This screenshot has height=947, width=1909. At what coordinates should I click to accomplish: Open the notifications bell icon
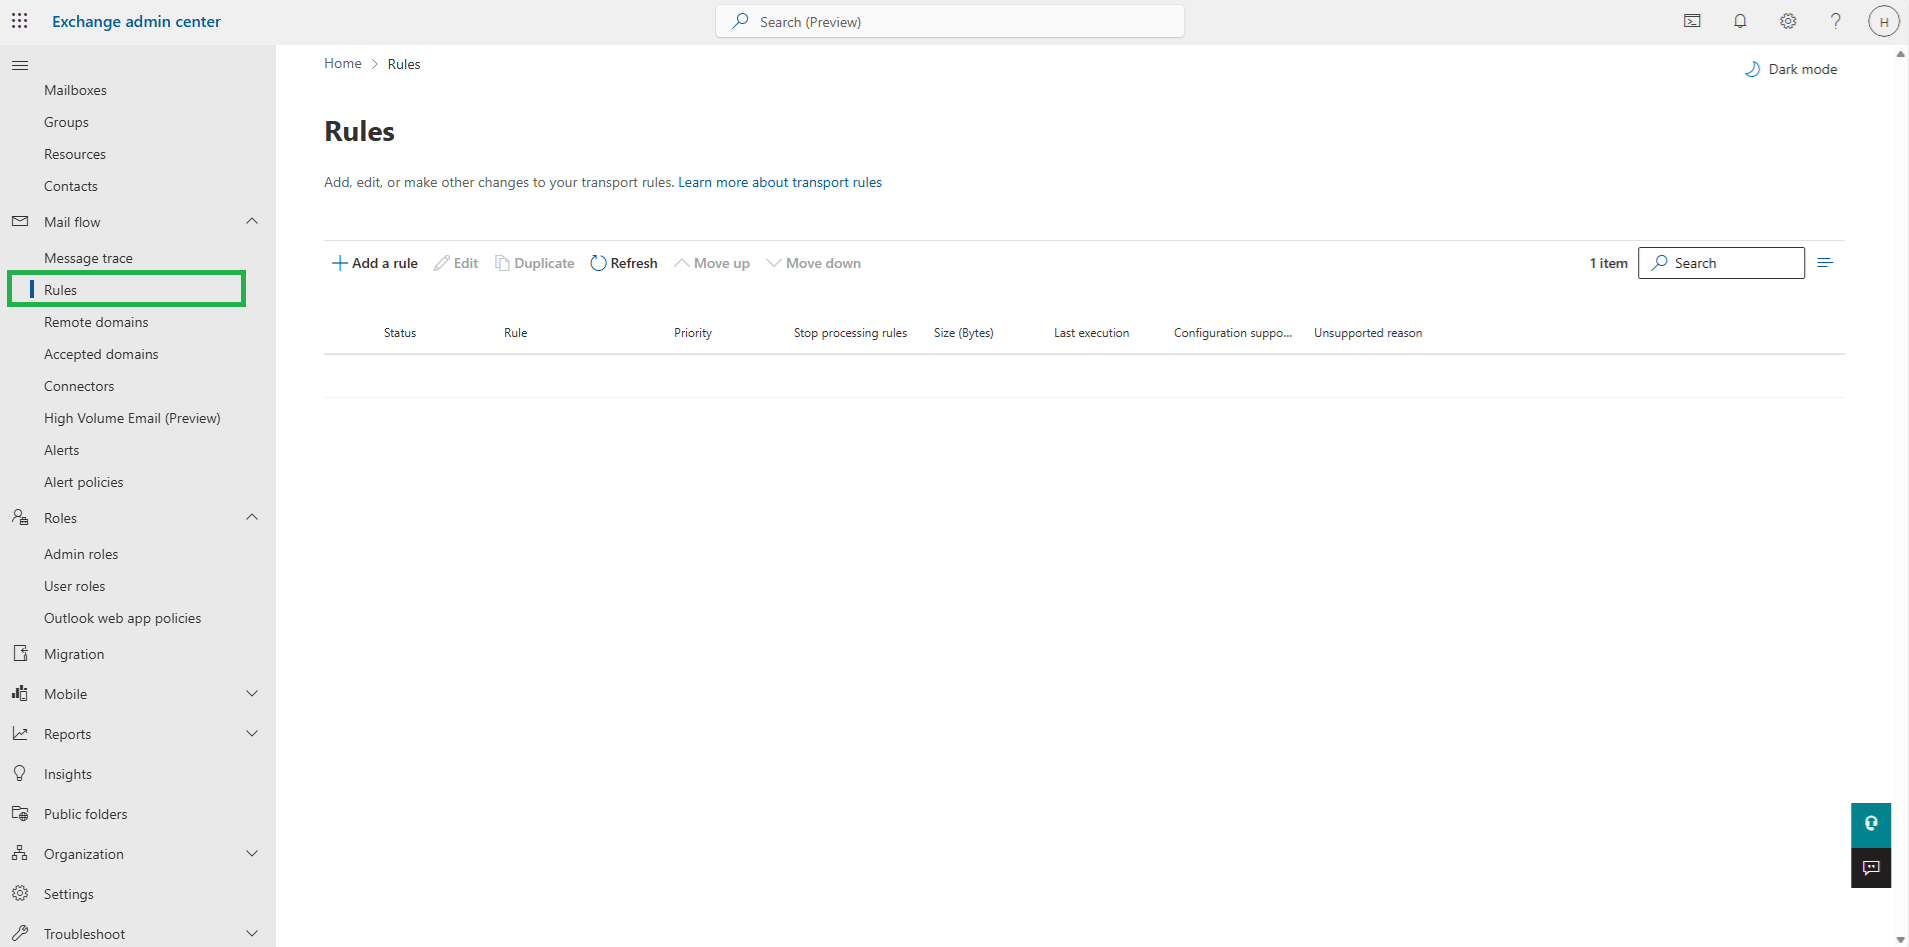[x=1740, y=21]
